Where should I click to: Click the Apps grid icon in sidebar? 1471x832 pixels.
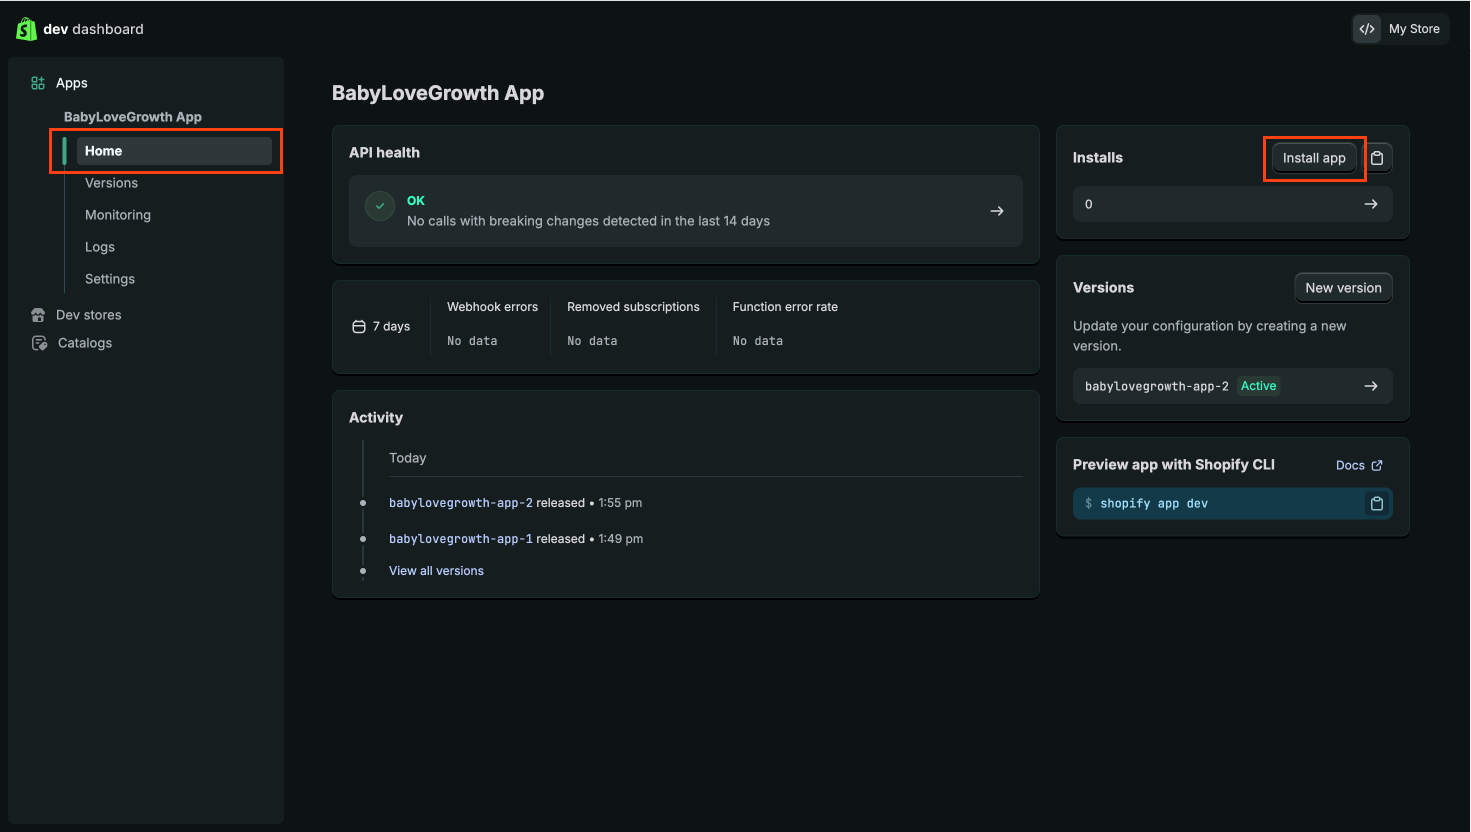[38, 83]
